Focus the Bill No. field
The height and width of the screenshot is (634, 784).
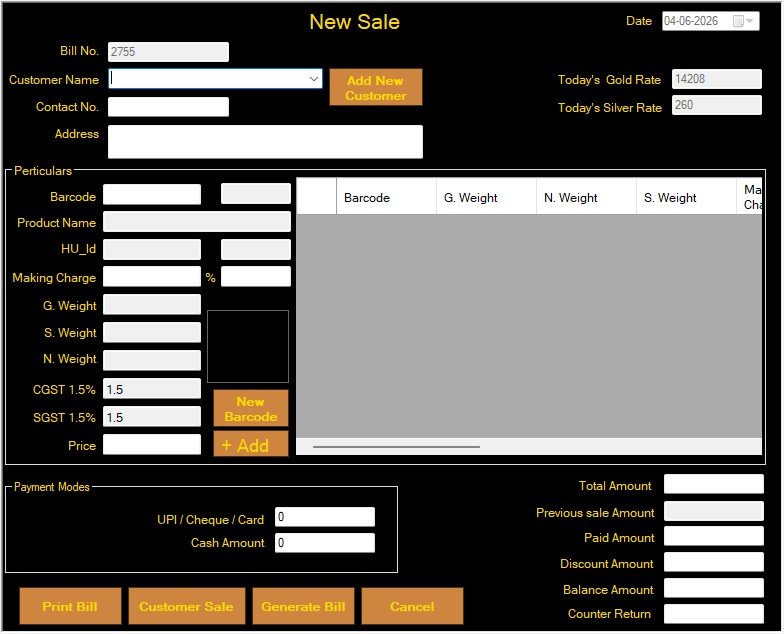click(168, 52)
